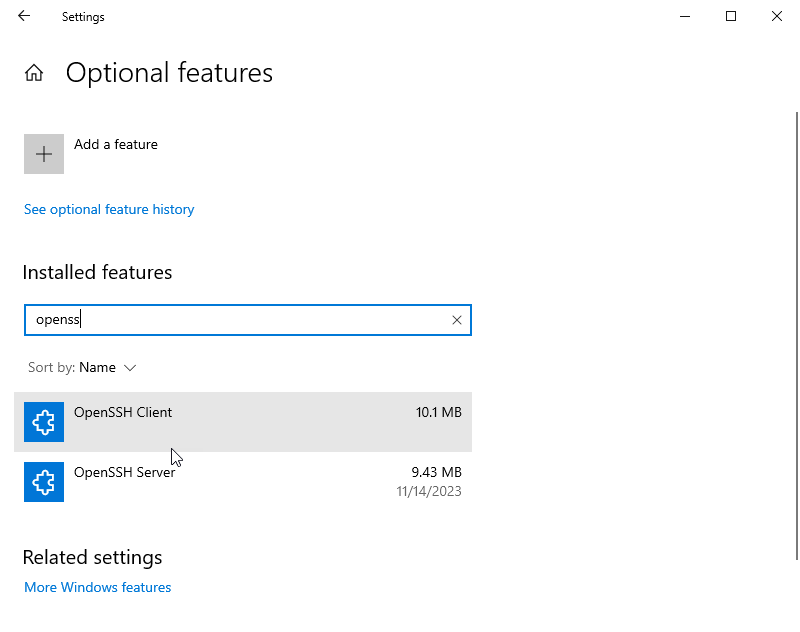Click the chevron next to Sort by Name
Screen dimensions: 800x632
(130, 368)
